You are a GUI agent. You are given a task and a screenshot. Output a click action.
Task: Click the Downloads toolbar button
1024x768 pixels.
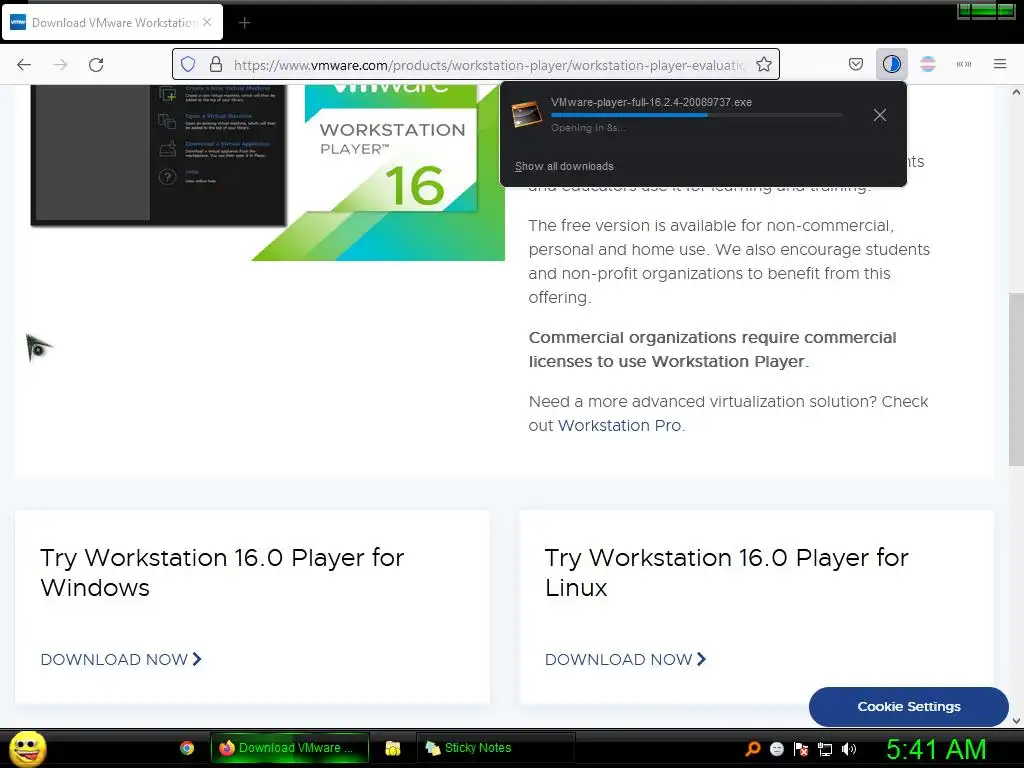(x=891, y=64)
